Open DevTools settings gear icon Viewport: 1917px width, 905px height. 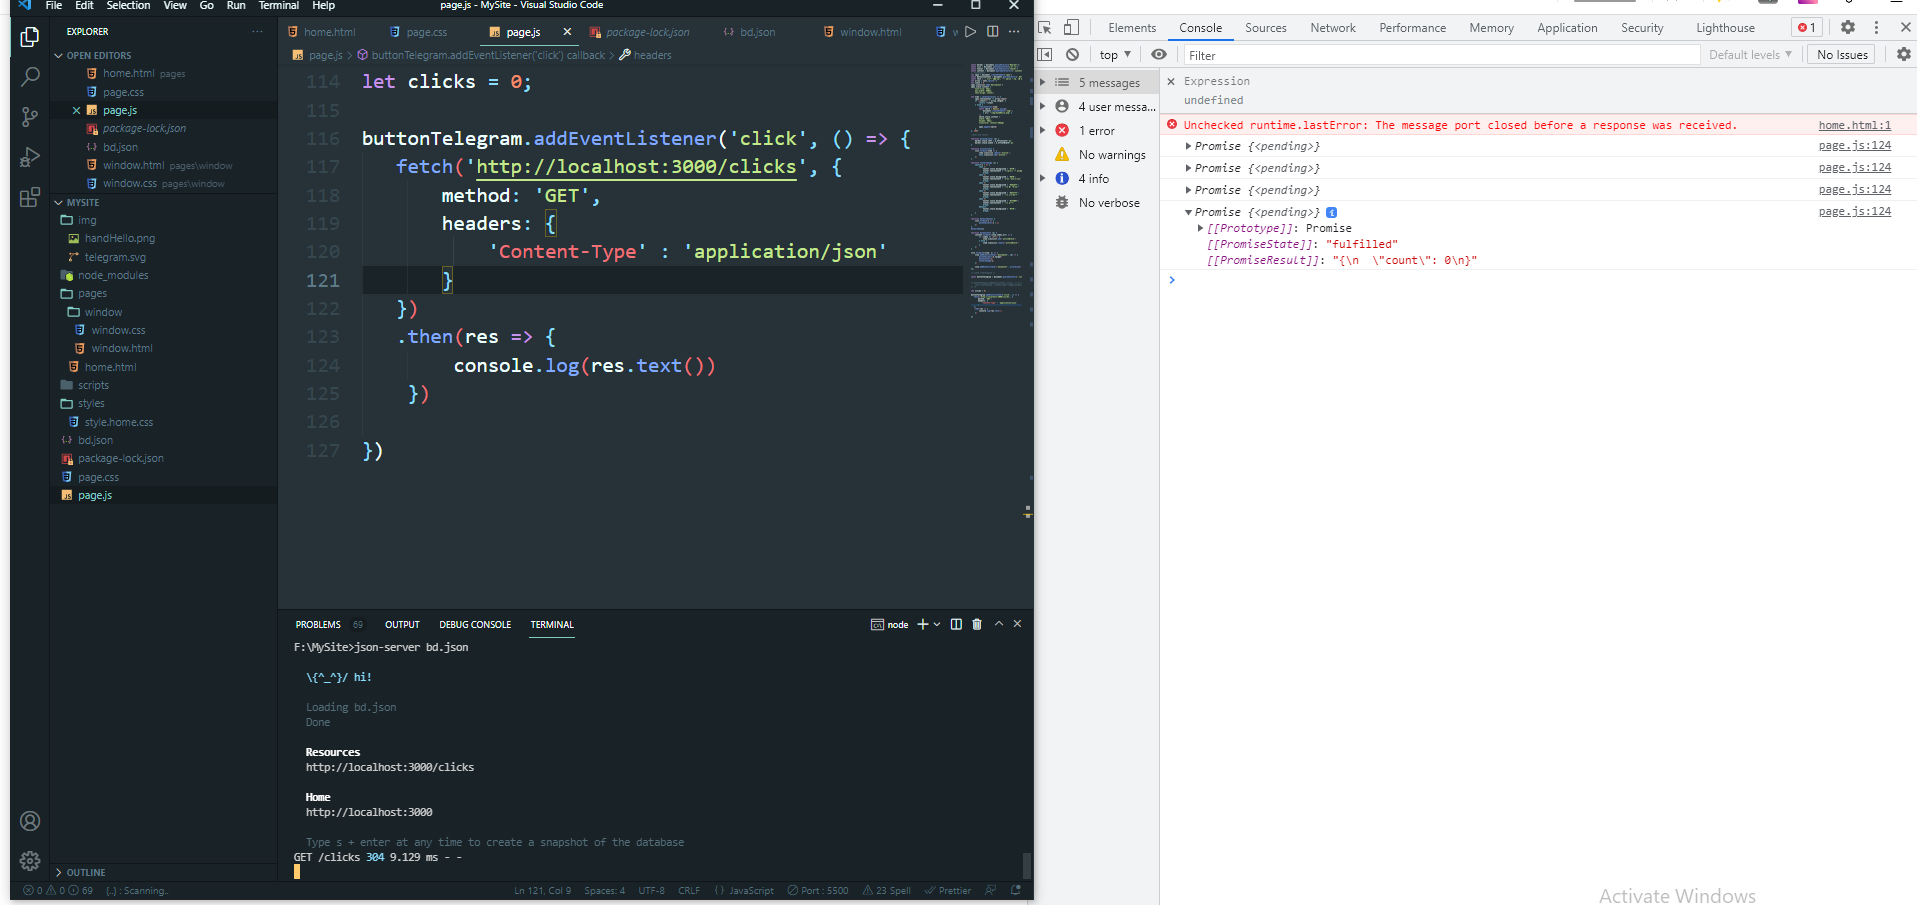point(1847,28)
